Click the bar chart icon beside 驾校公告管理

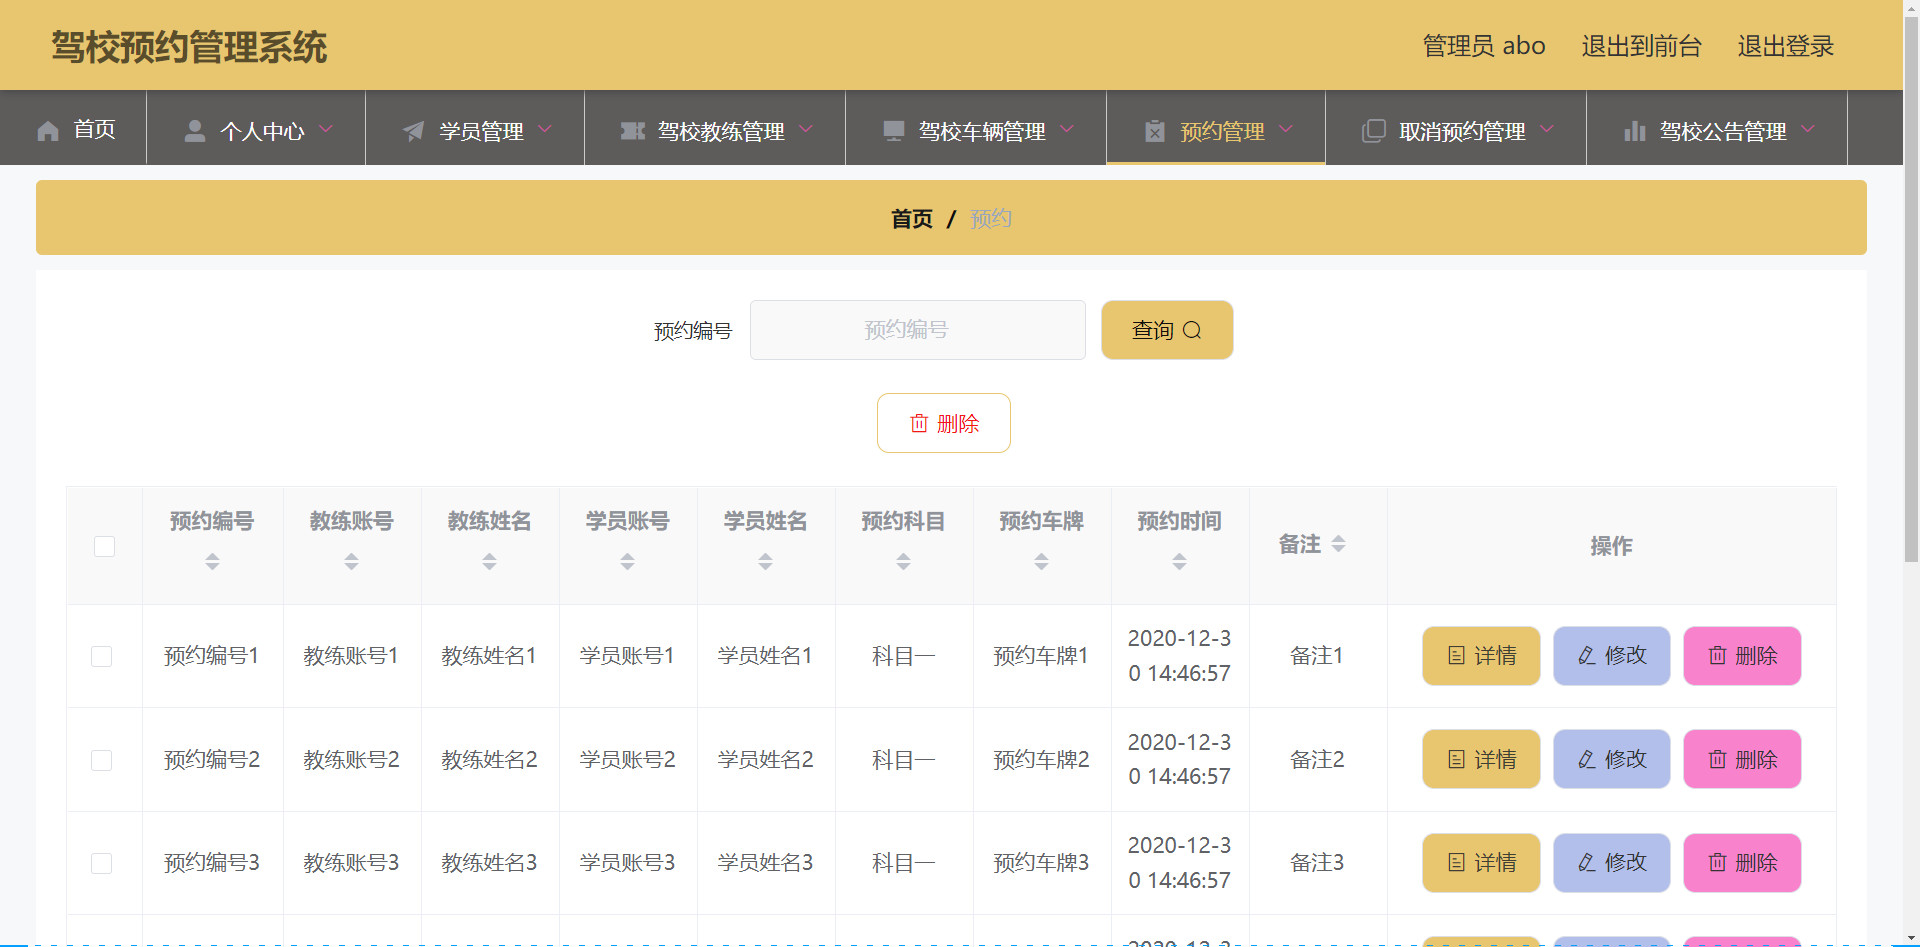1635,131
